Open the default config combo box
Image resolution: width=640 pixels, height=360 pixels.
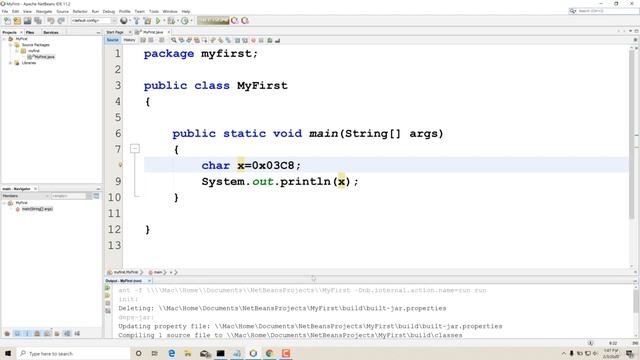coord(93,20)
